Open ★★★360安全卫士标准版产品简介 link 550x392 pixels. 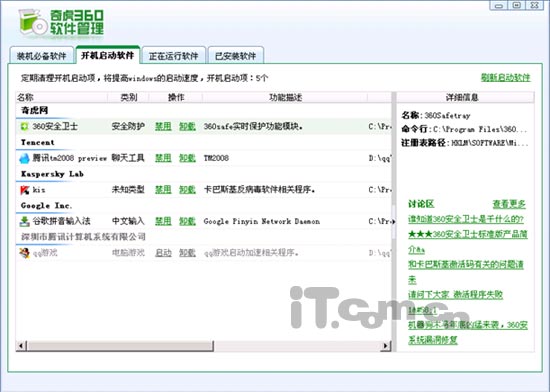468,234
